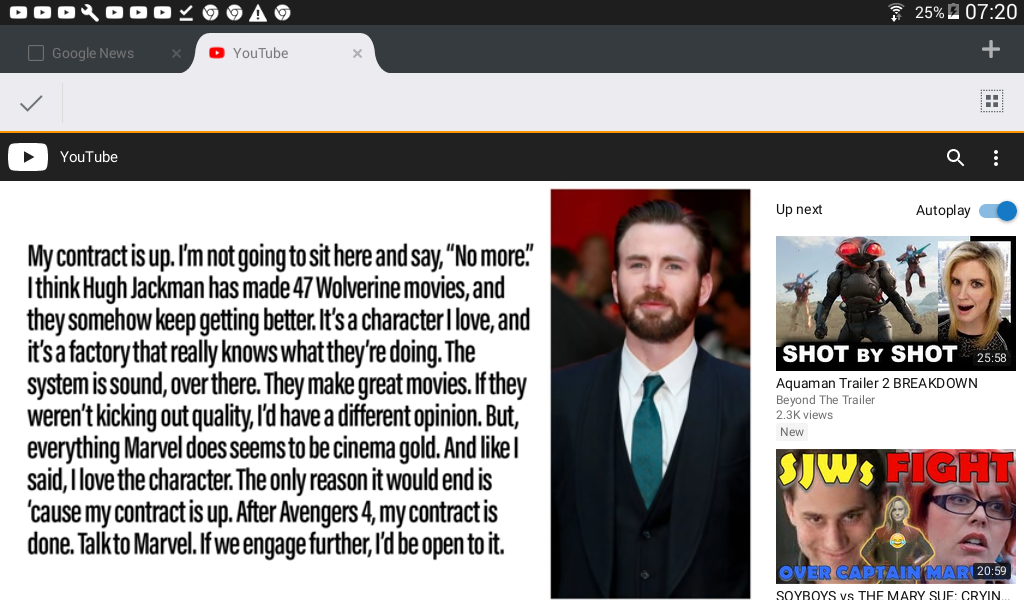Open the Beyond The Trailer channel name
Screen dimensions: 1024x600
pyautogui.click(x=825, y=400)
